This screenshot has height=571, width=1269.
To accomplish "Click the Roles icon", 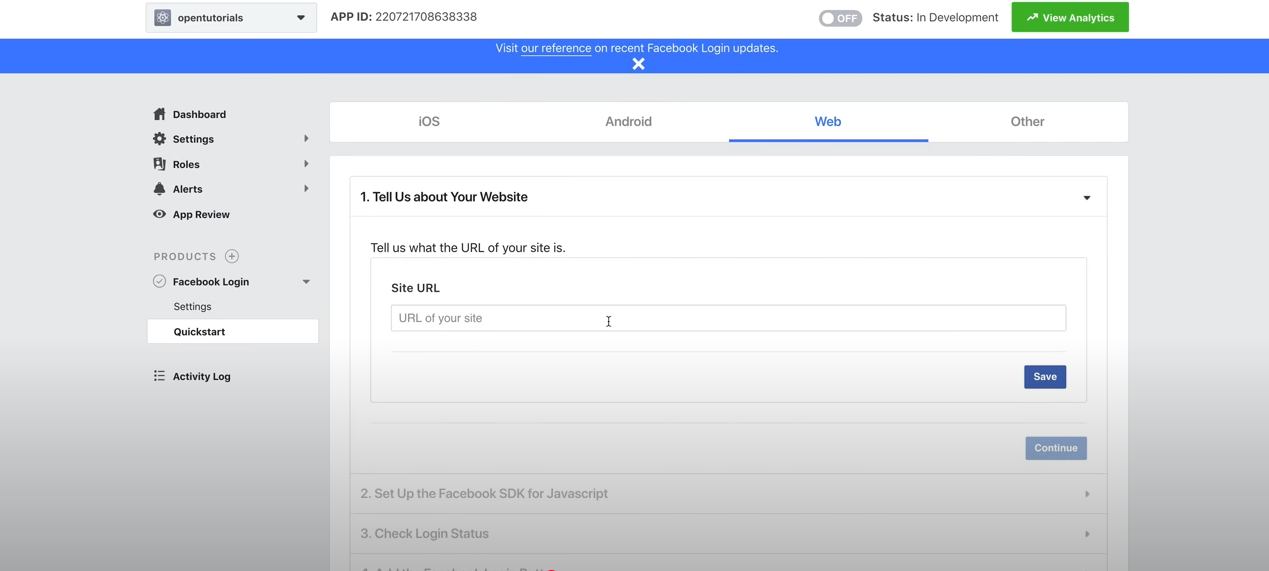I will [x=159, y=164].
